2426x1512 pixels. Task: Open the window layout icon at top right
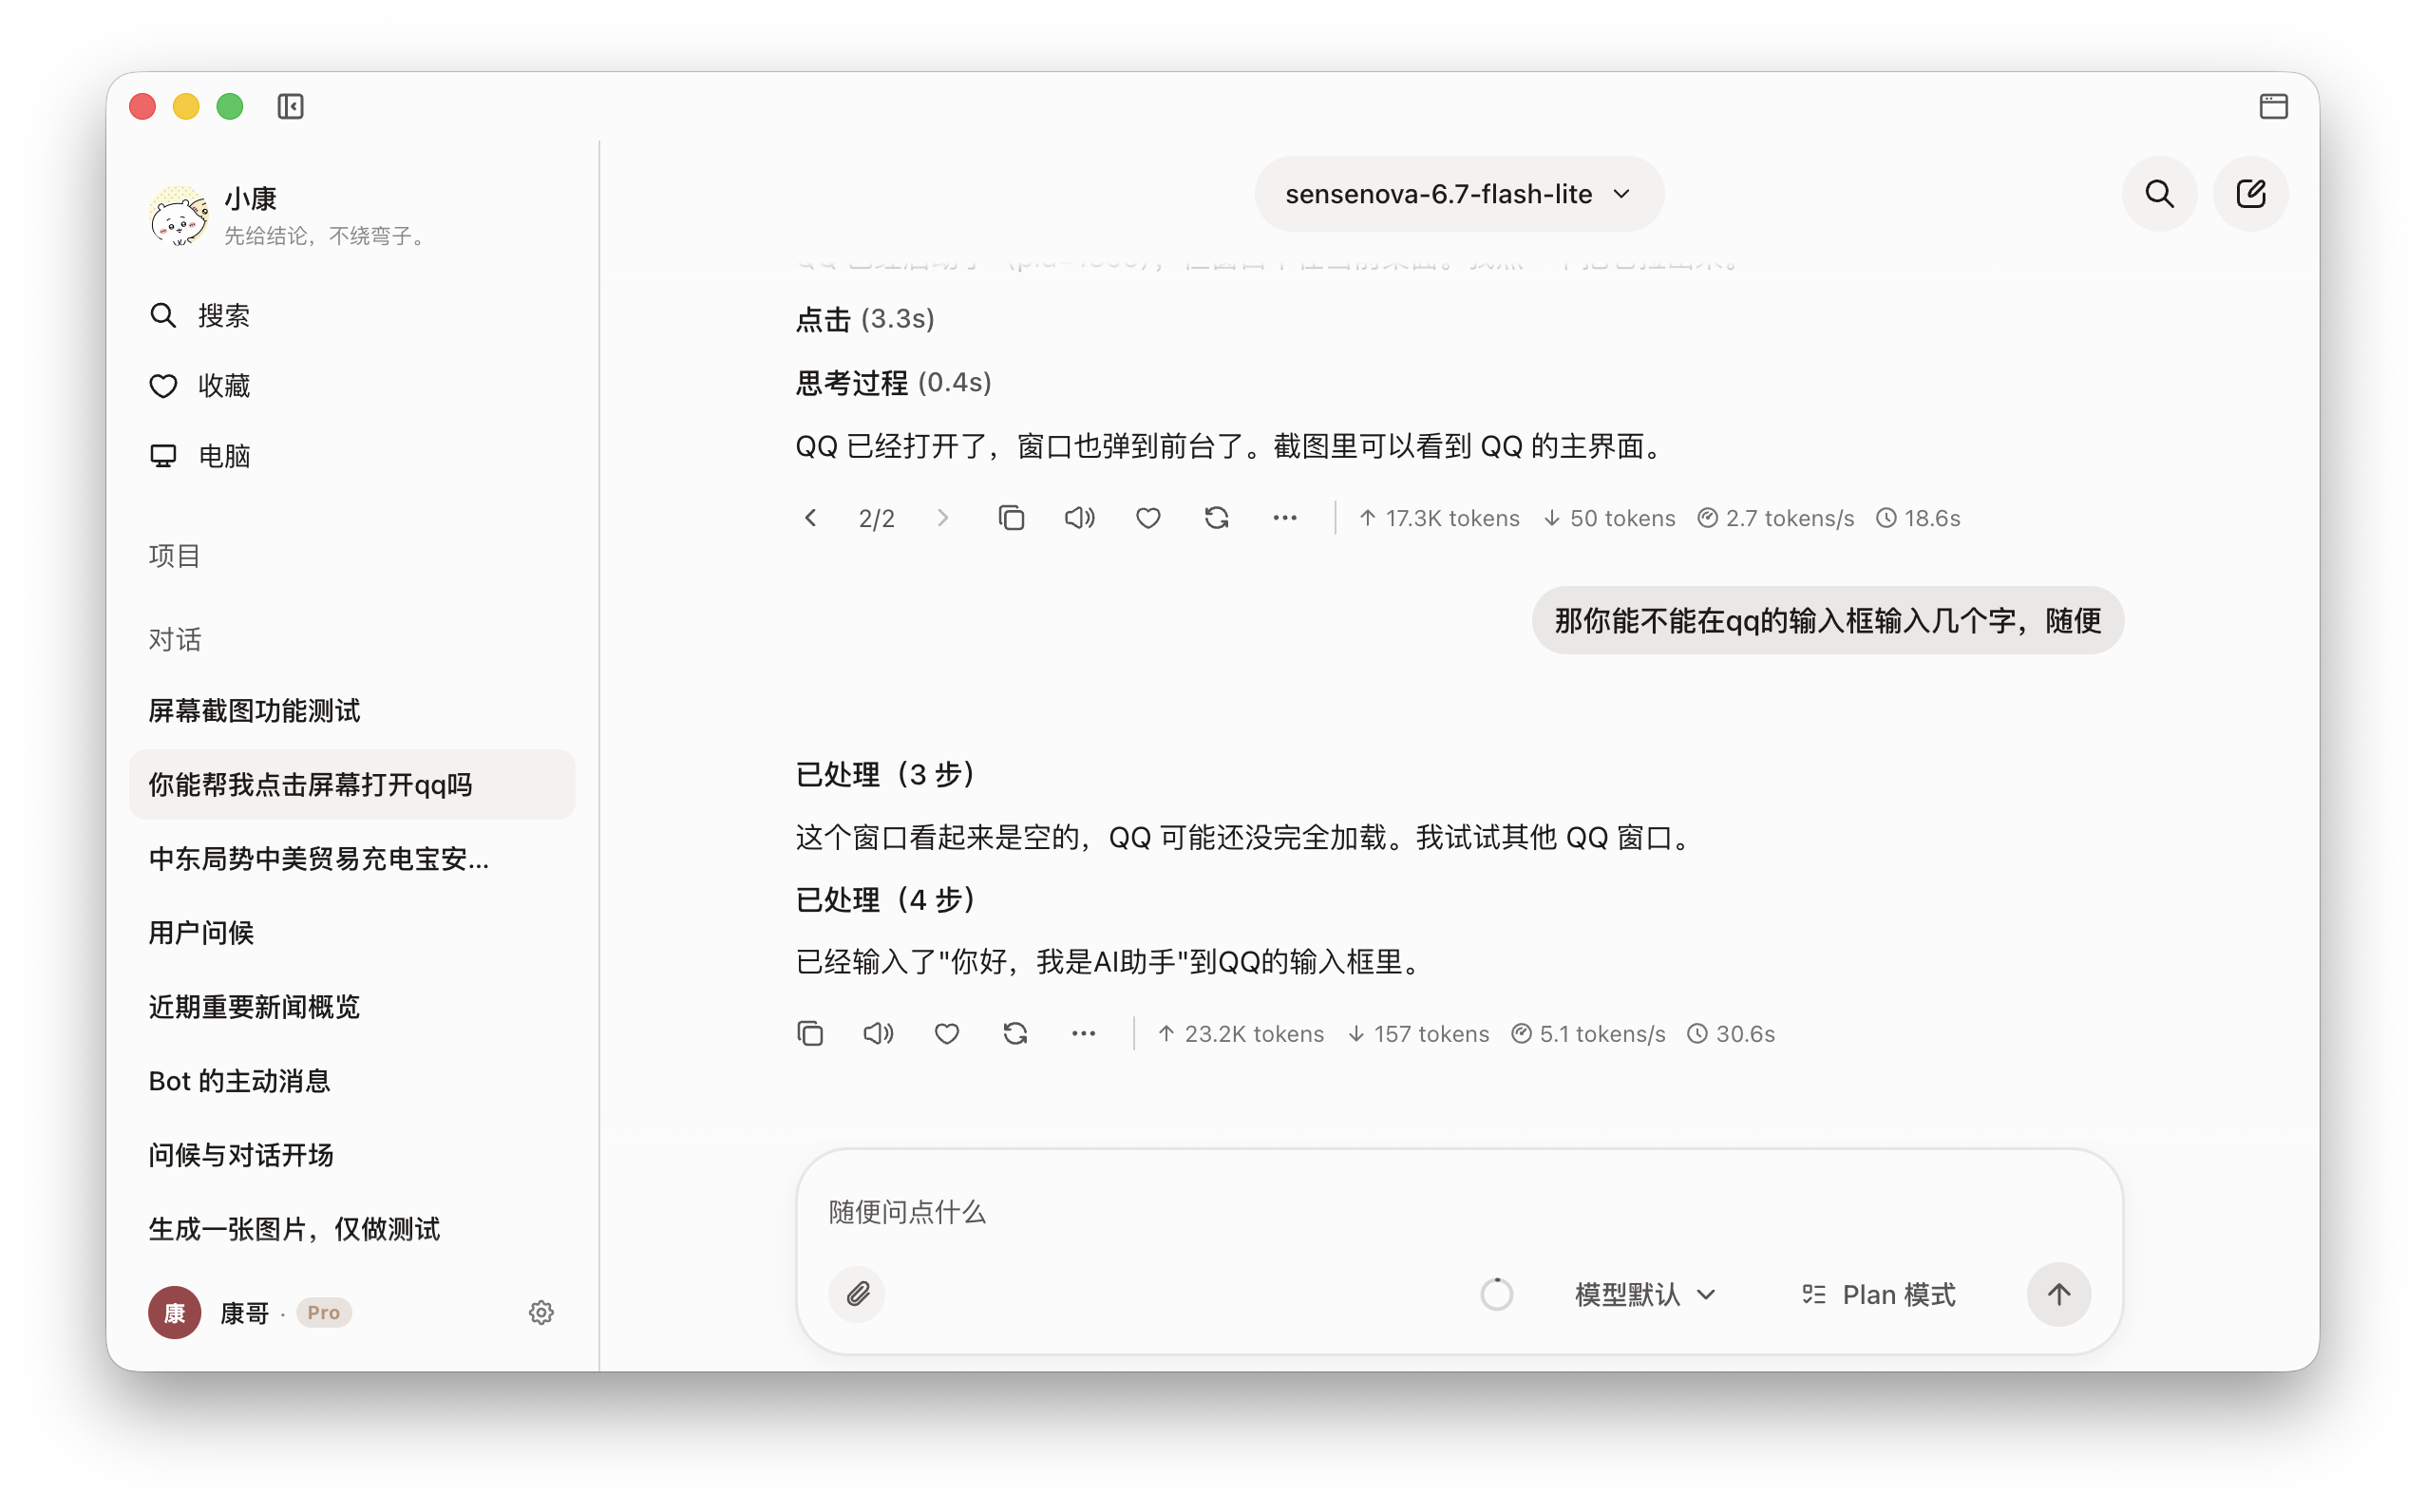tap(2273, 106)
